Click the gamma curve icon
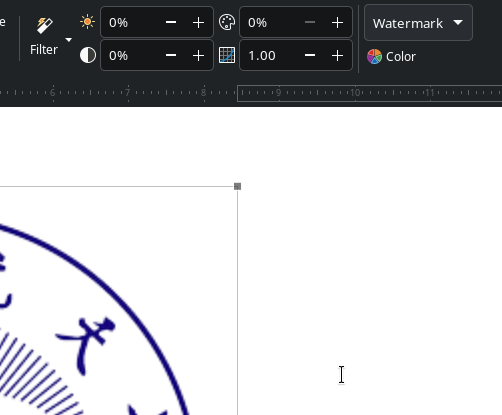 coord(227,55)
